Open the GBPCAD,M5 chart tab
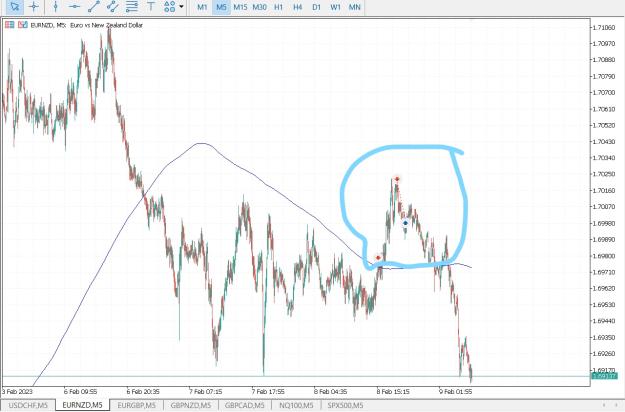625x412 pixels. 244,405
